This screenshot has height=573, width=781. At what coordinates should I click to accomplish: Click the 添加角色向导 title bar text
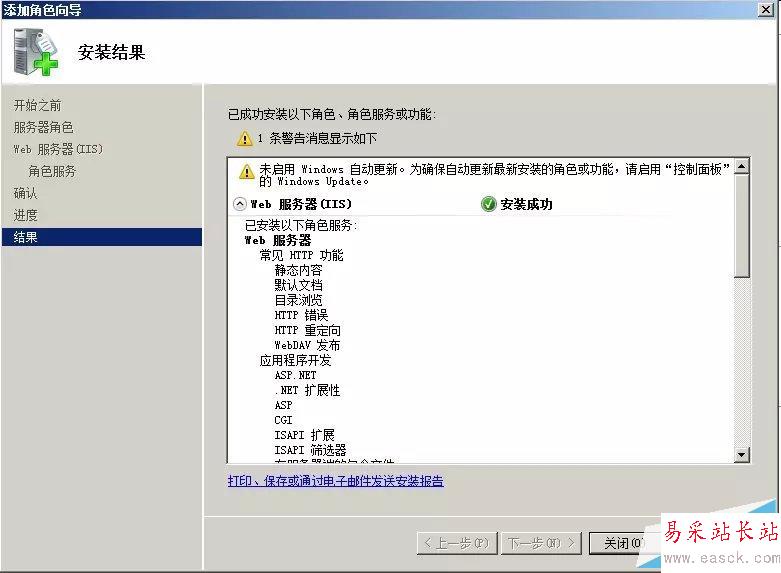pos(42,10)
